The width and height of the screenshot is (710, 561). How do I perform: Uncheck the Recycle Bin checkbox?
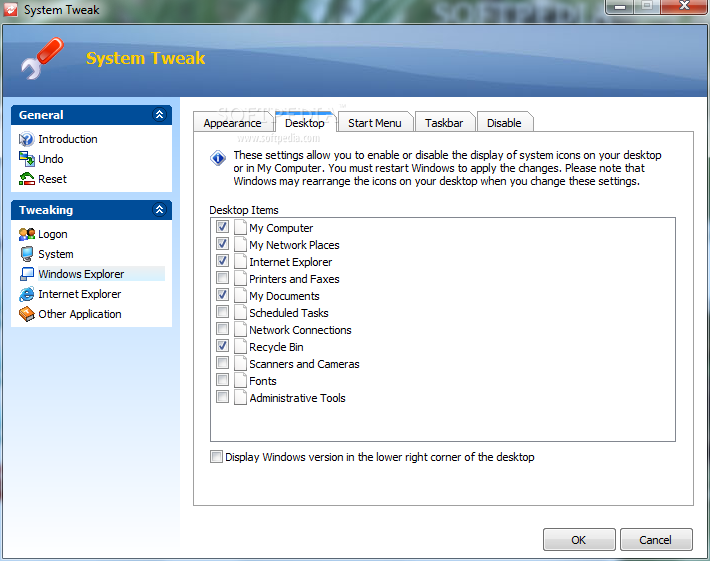pyautogui.click(x=222, y=345)
